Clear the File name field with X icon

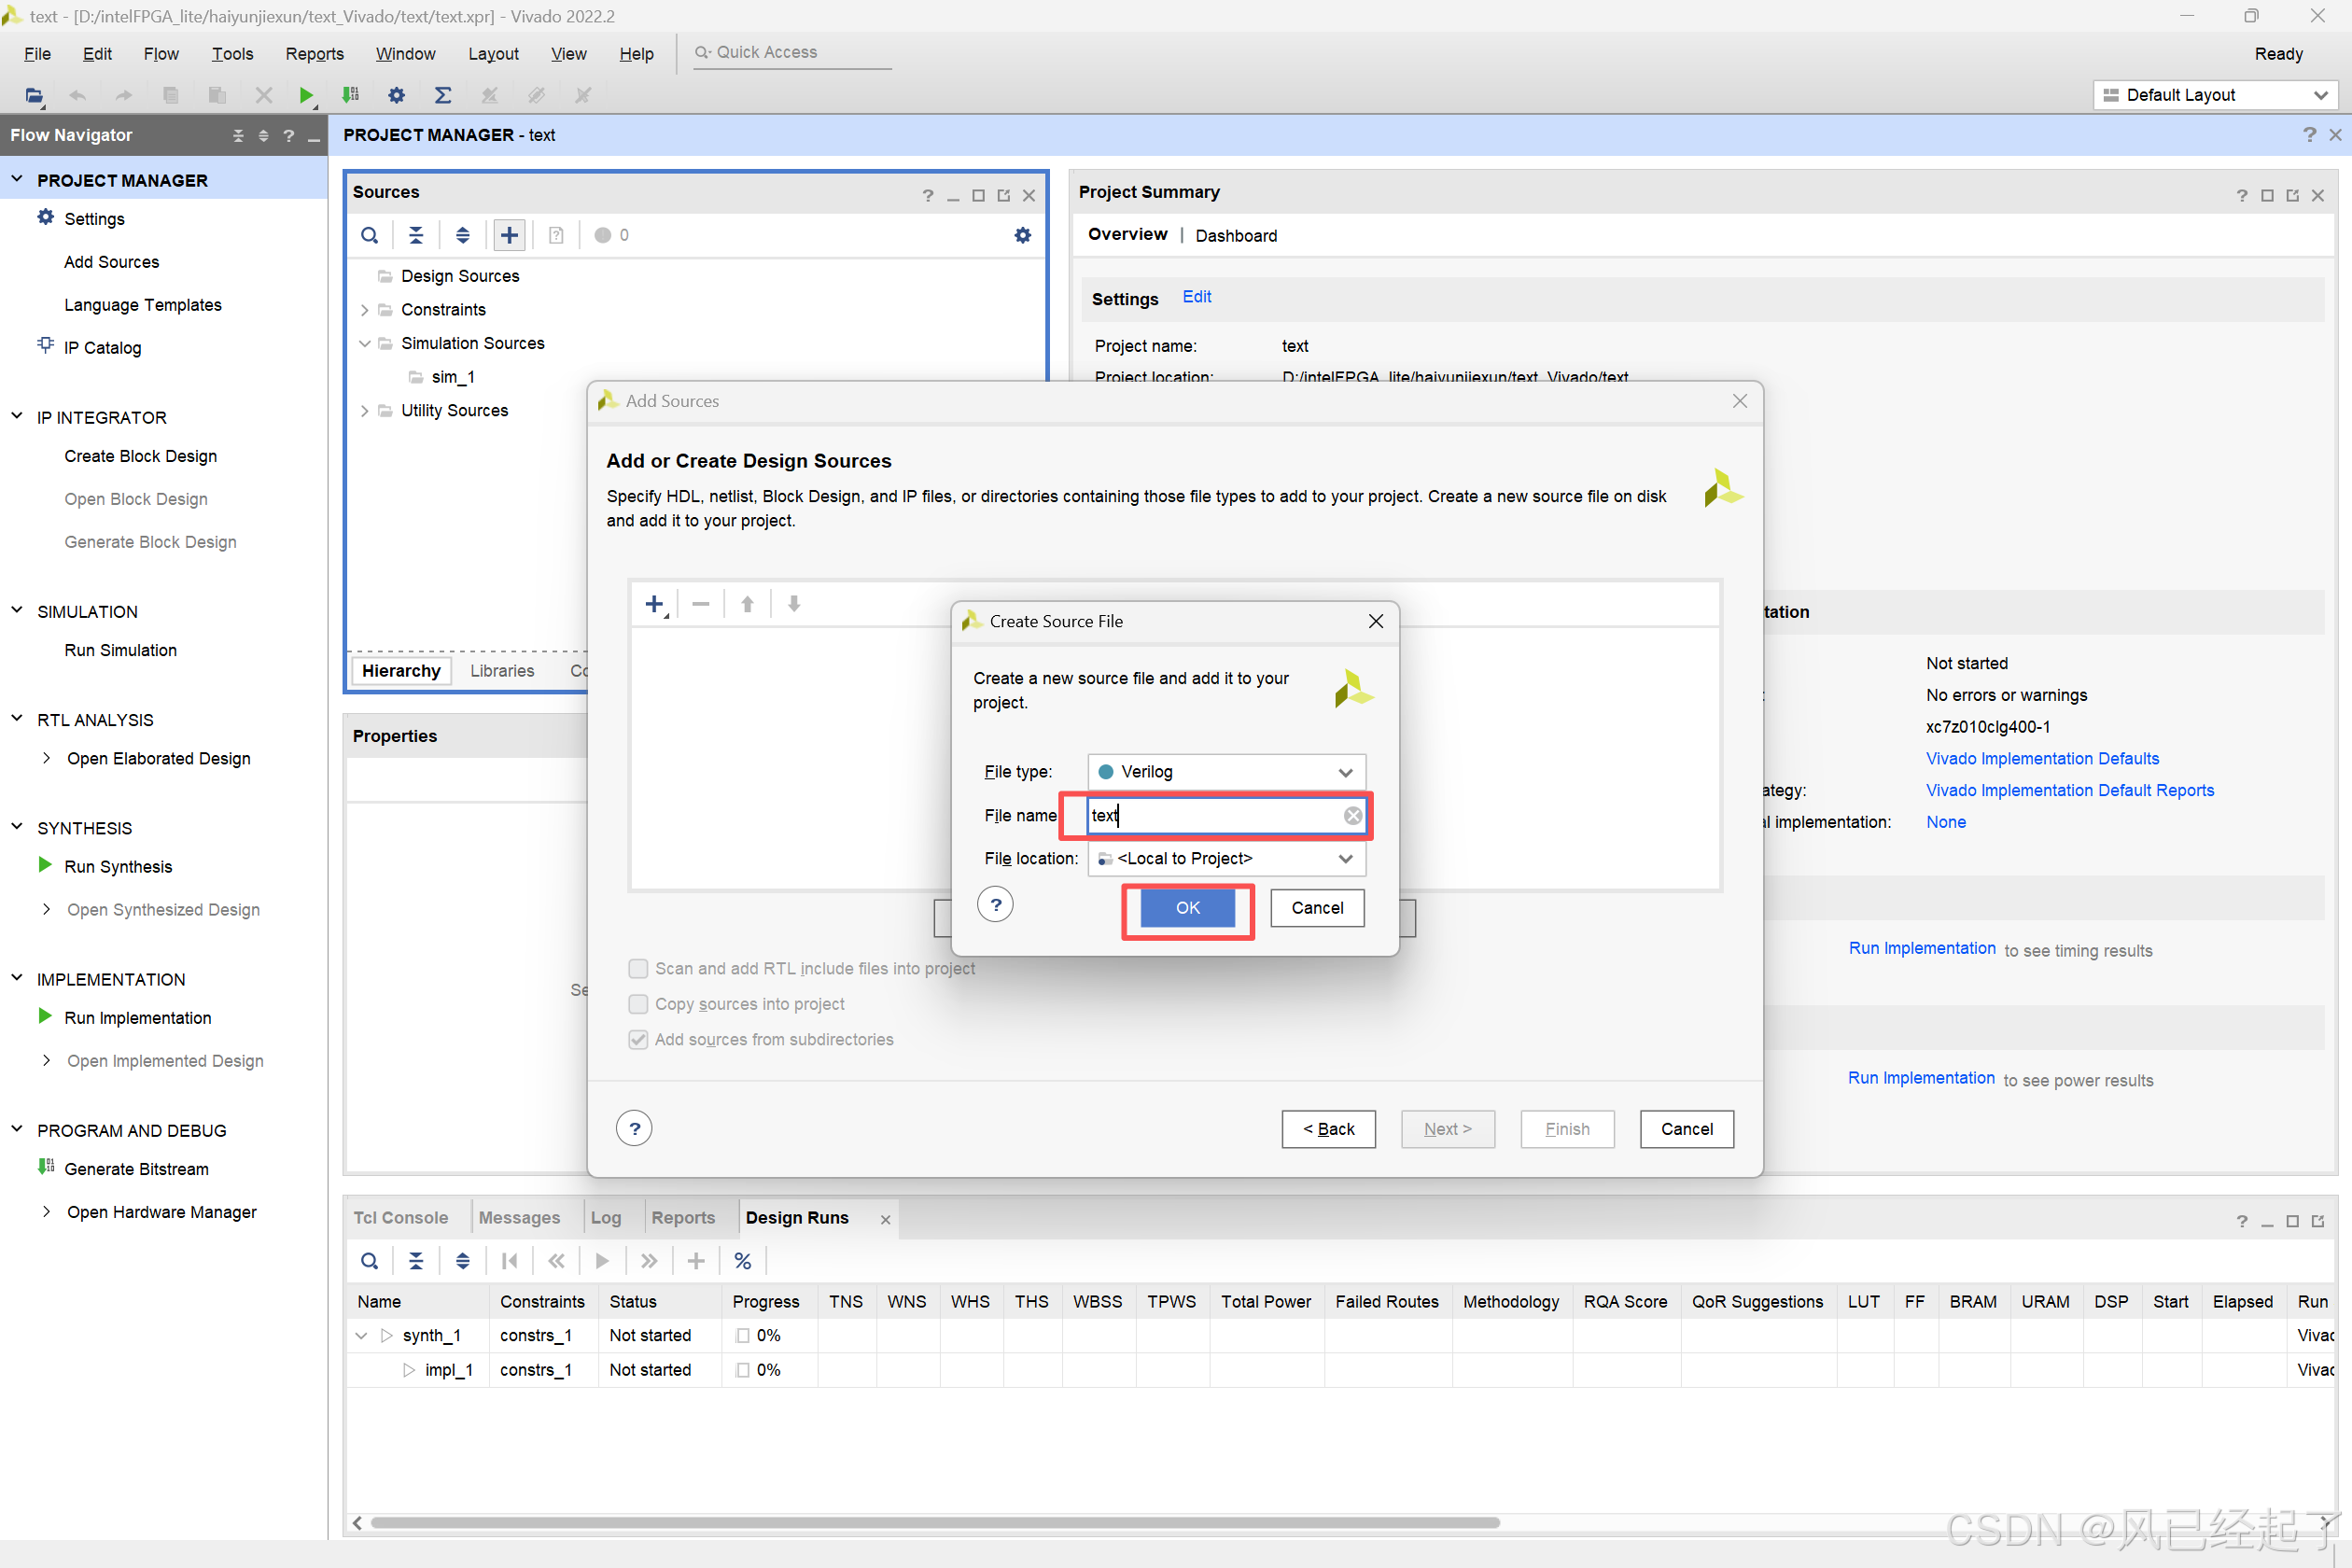coord(1353,815)
